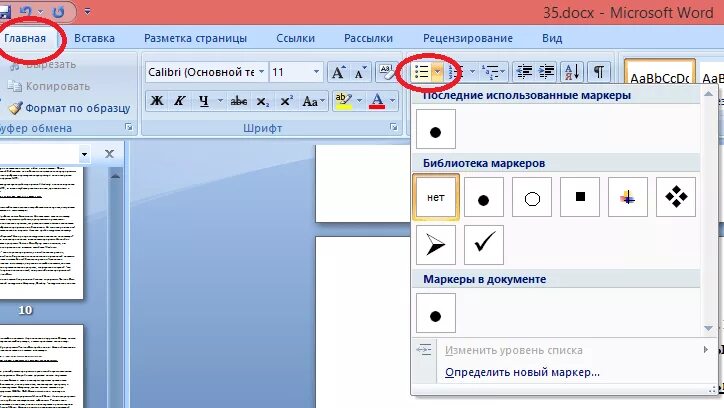The height and width of the screenshot is (408, 724).
Task: Click Копировать in the clipboard group
Action: [x=49, y=86]
